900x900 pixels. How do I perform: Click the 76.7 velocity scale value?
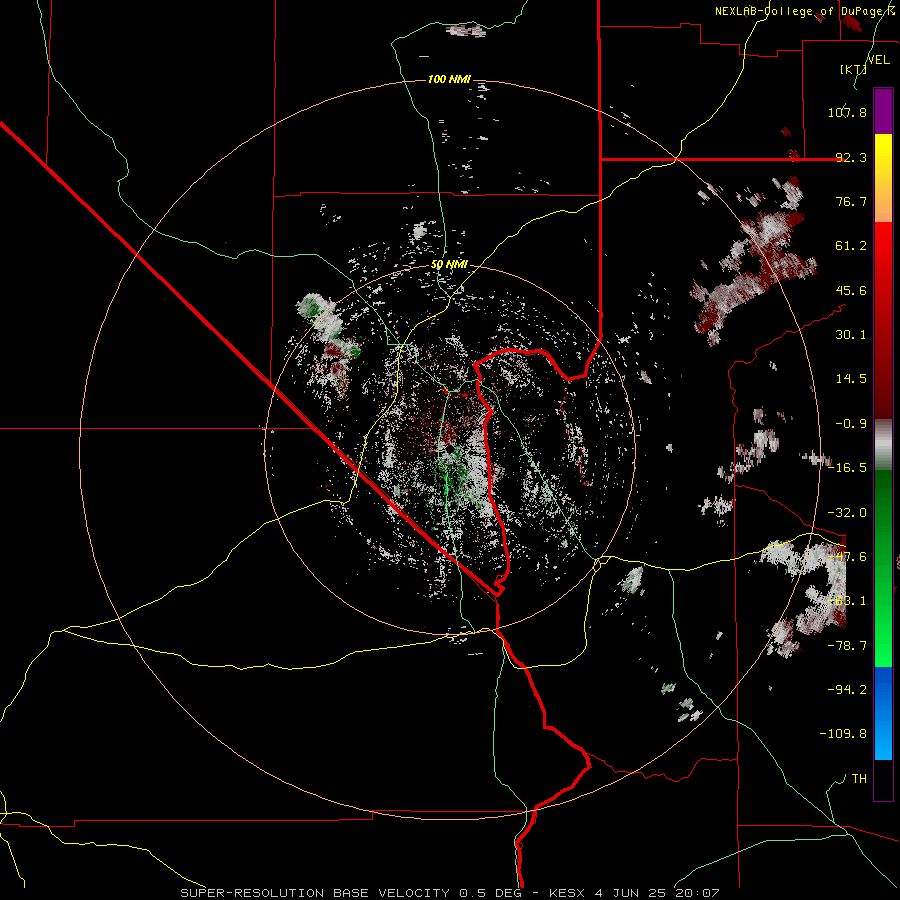point(851,201)
